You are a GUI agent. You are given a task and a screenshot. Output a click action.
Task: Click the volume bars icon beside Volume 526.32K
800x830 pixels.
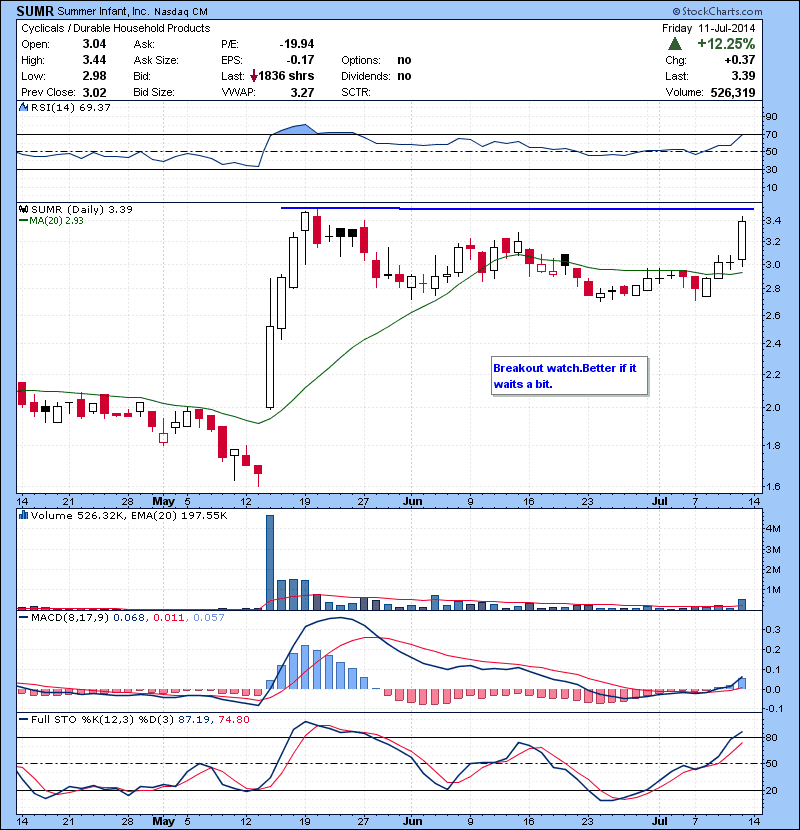23,515
